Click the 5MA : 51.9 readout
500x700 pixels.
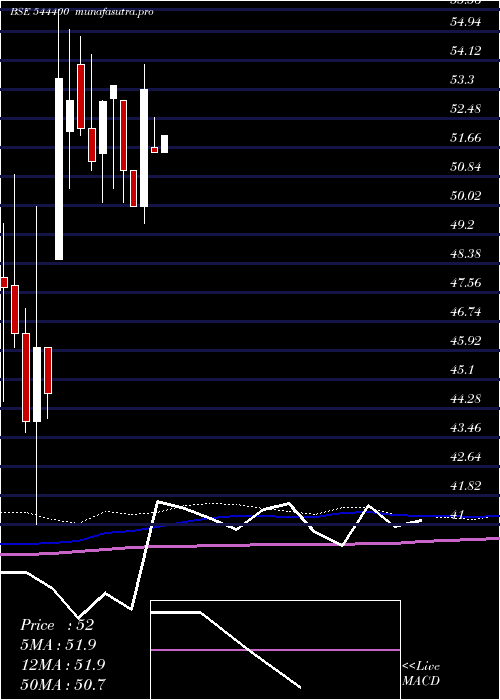pyautogui.click(x=58, y=645)
